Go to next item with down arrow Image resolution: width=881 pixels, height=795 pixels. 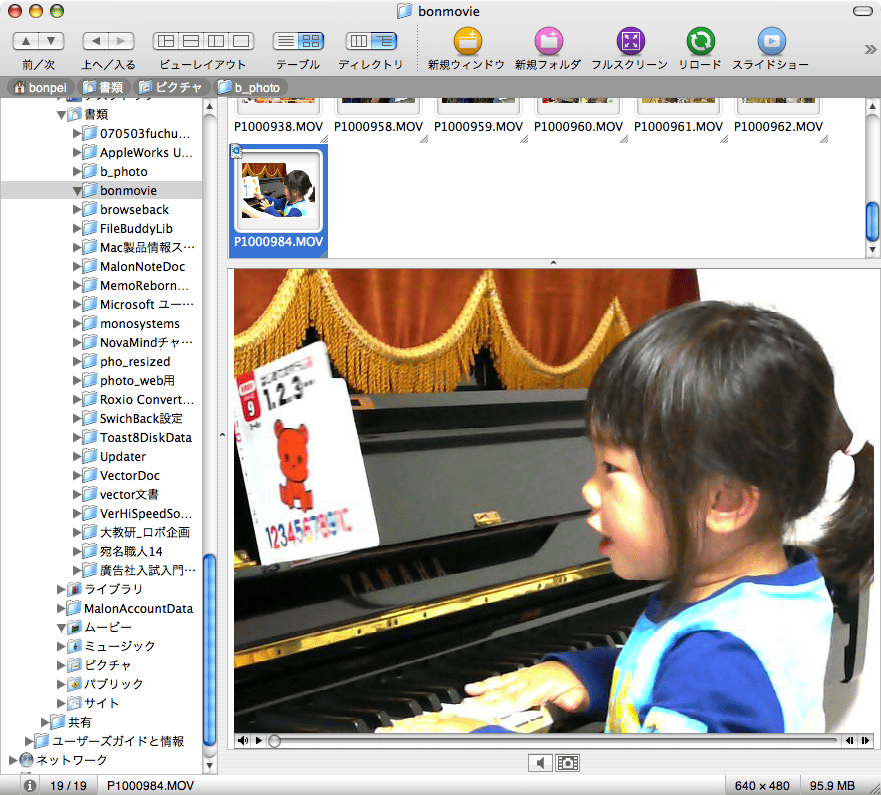[51, 40]
